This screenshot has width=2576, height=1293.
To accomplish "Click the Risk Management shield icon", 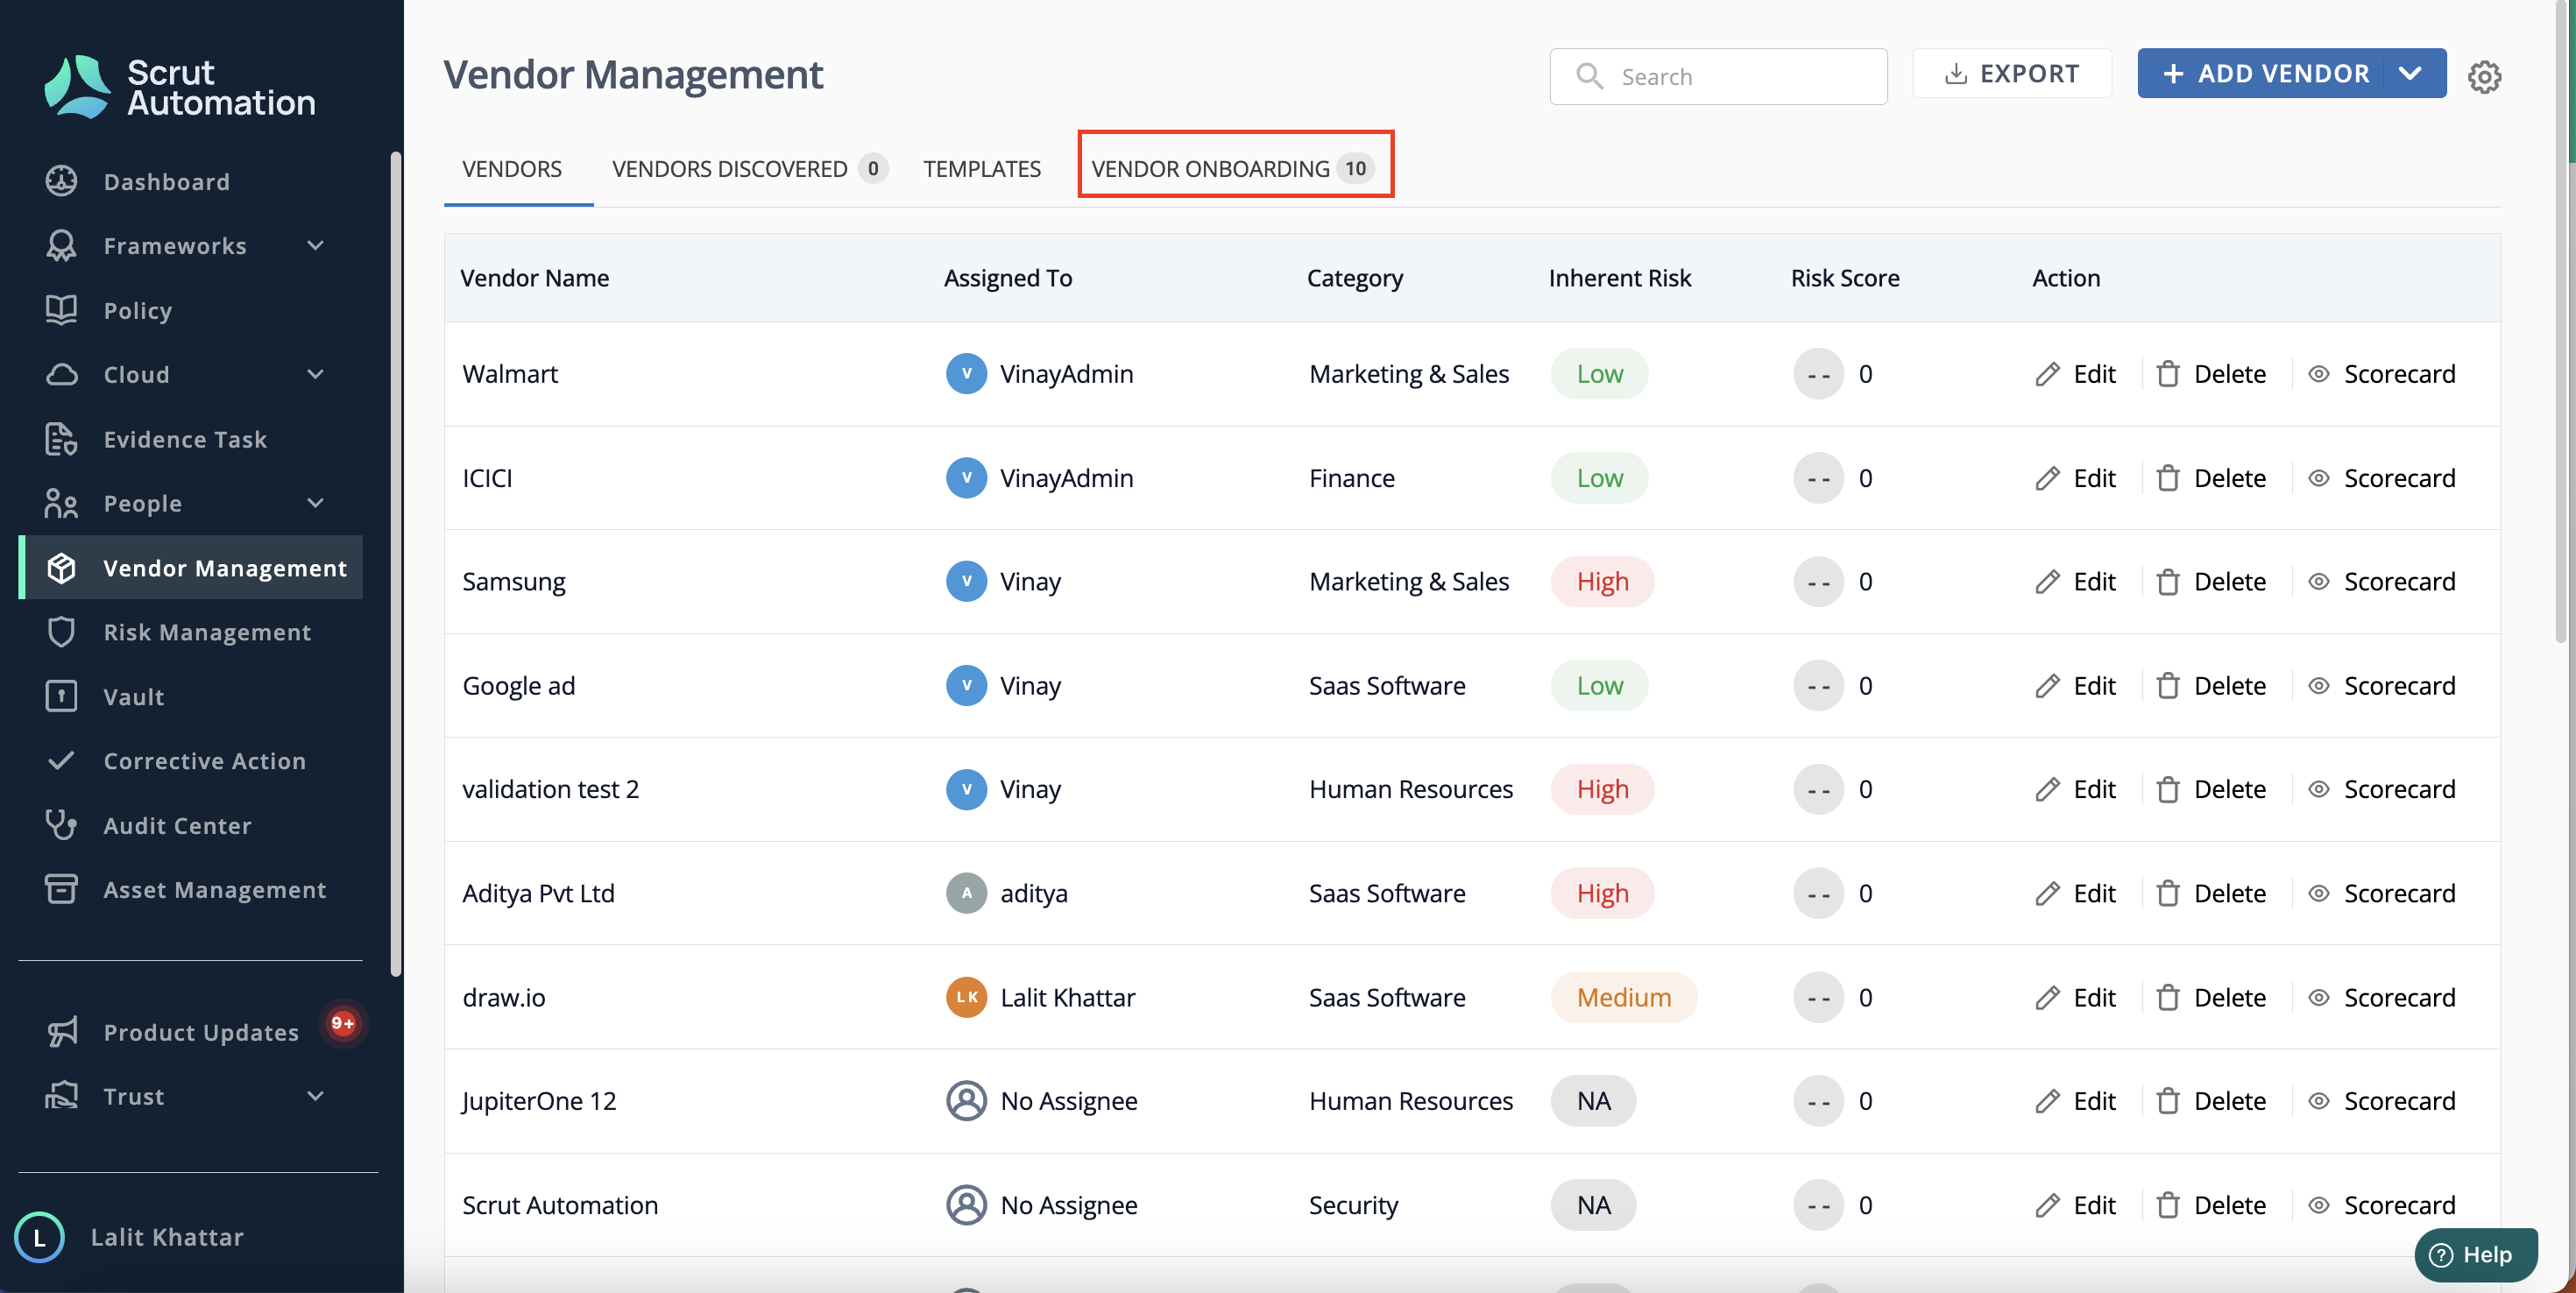I will (61, 632).
